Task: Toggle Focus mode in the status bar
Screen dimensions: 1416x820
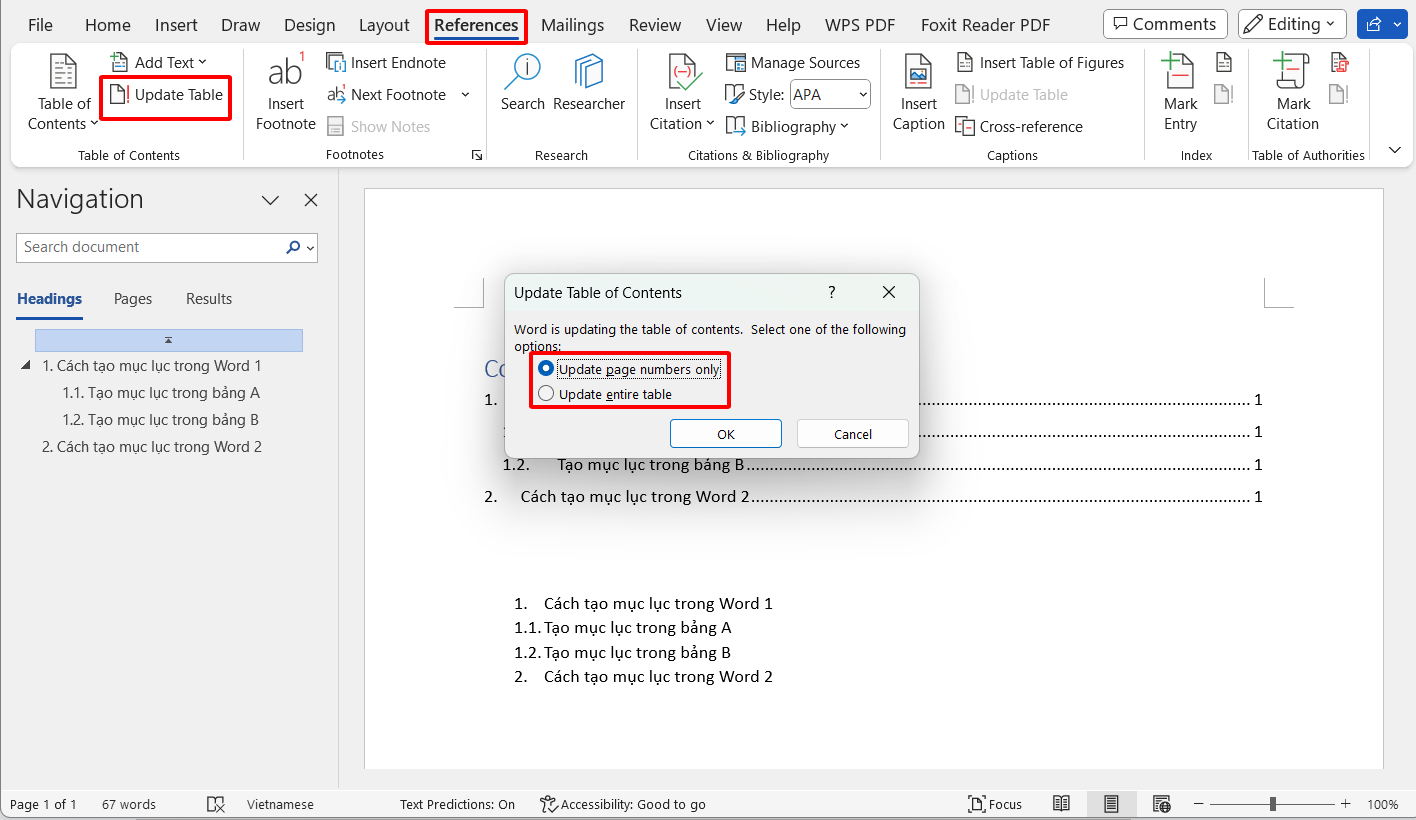Action: tap(995, 803)
